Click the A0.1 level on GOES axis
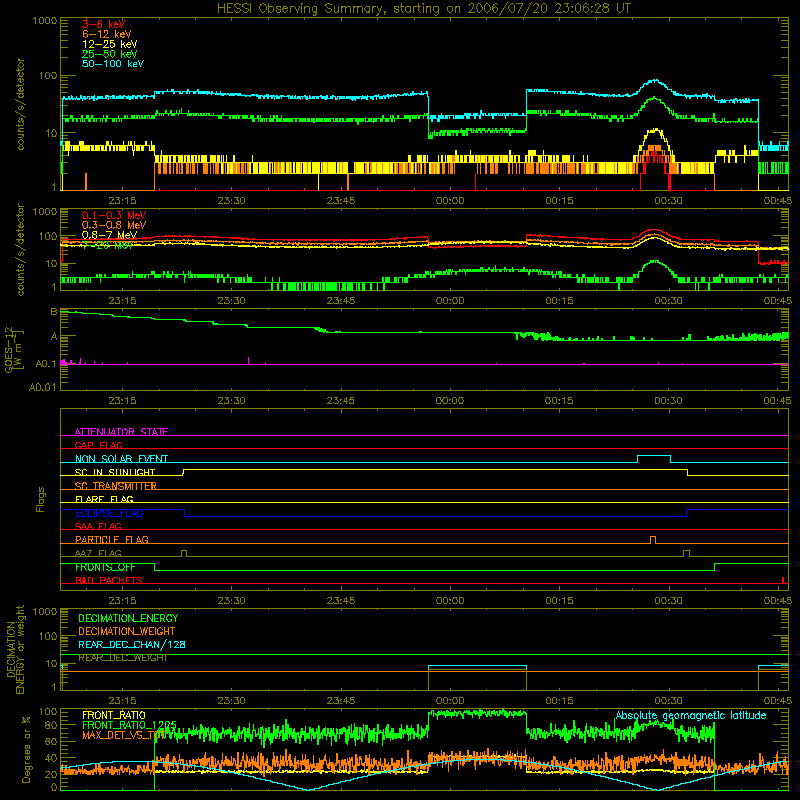The image size is (800, 800). 46,364
